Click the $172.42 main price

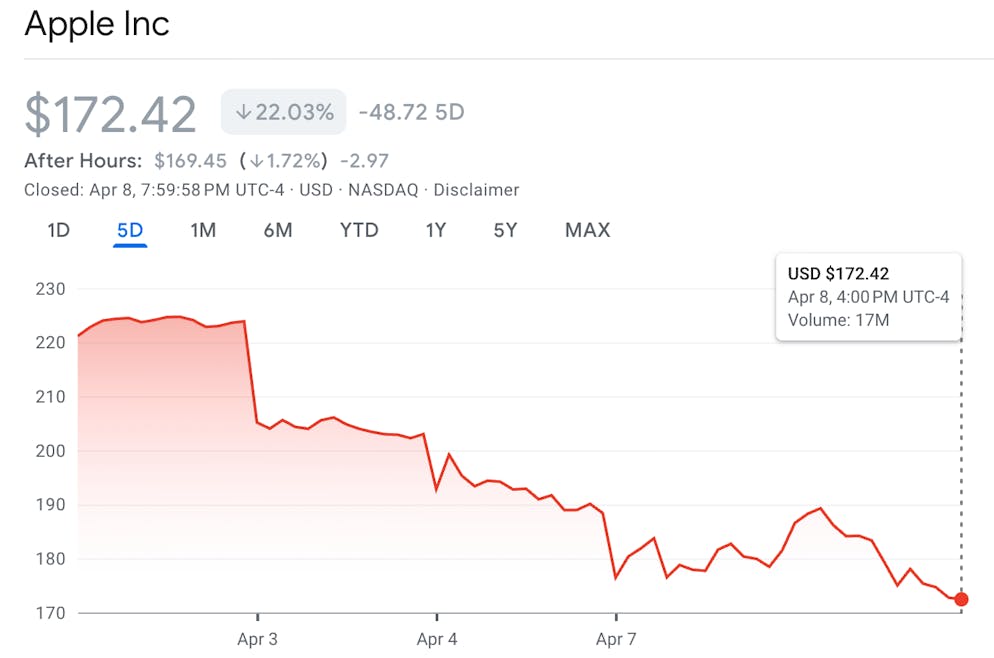[111, 114]
